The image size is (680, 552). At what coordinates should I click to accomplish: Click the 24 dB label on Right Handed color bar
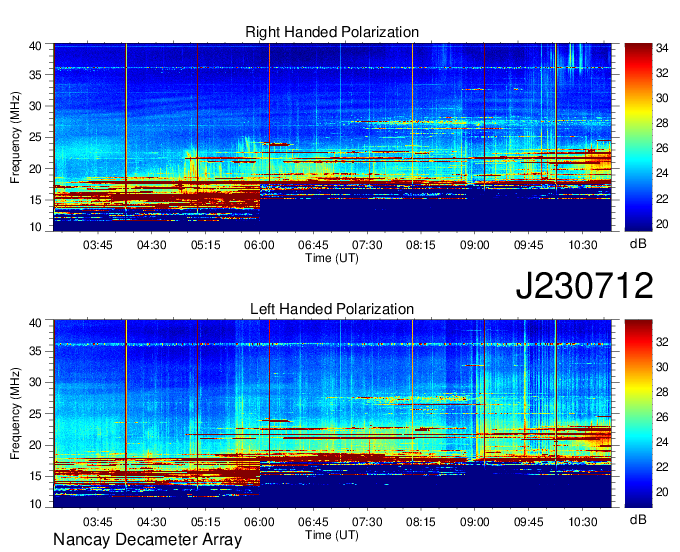pyautogui.click(x=662, y=174)
